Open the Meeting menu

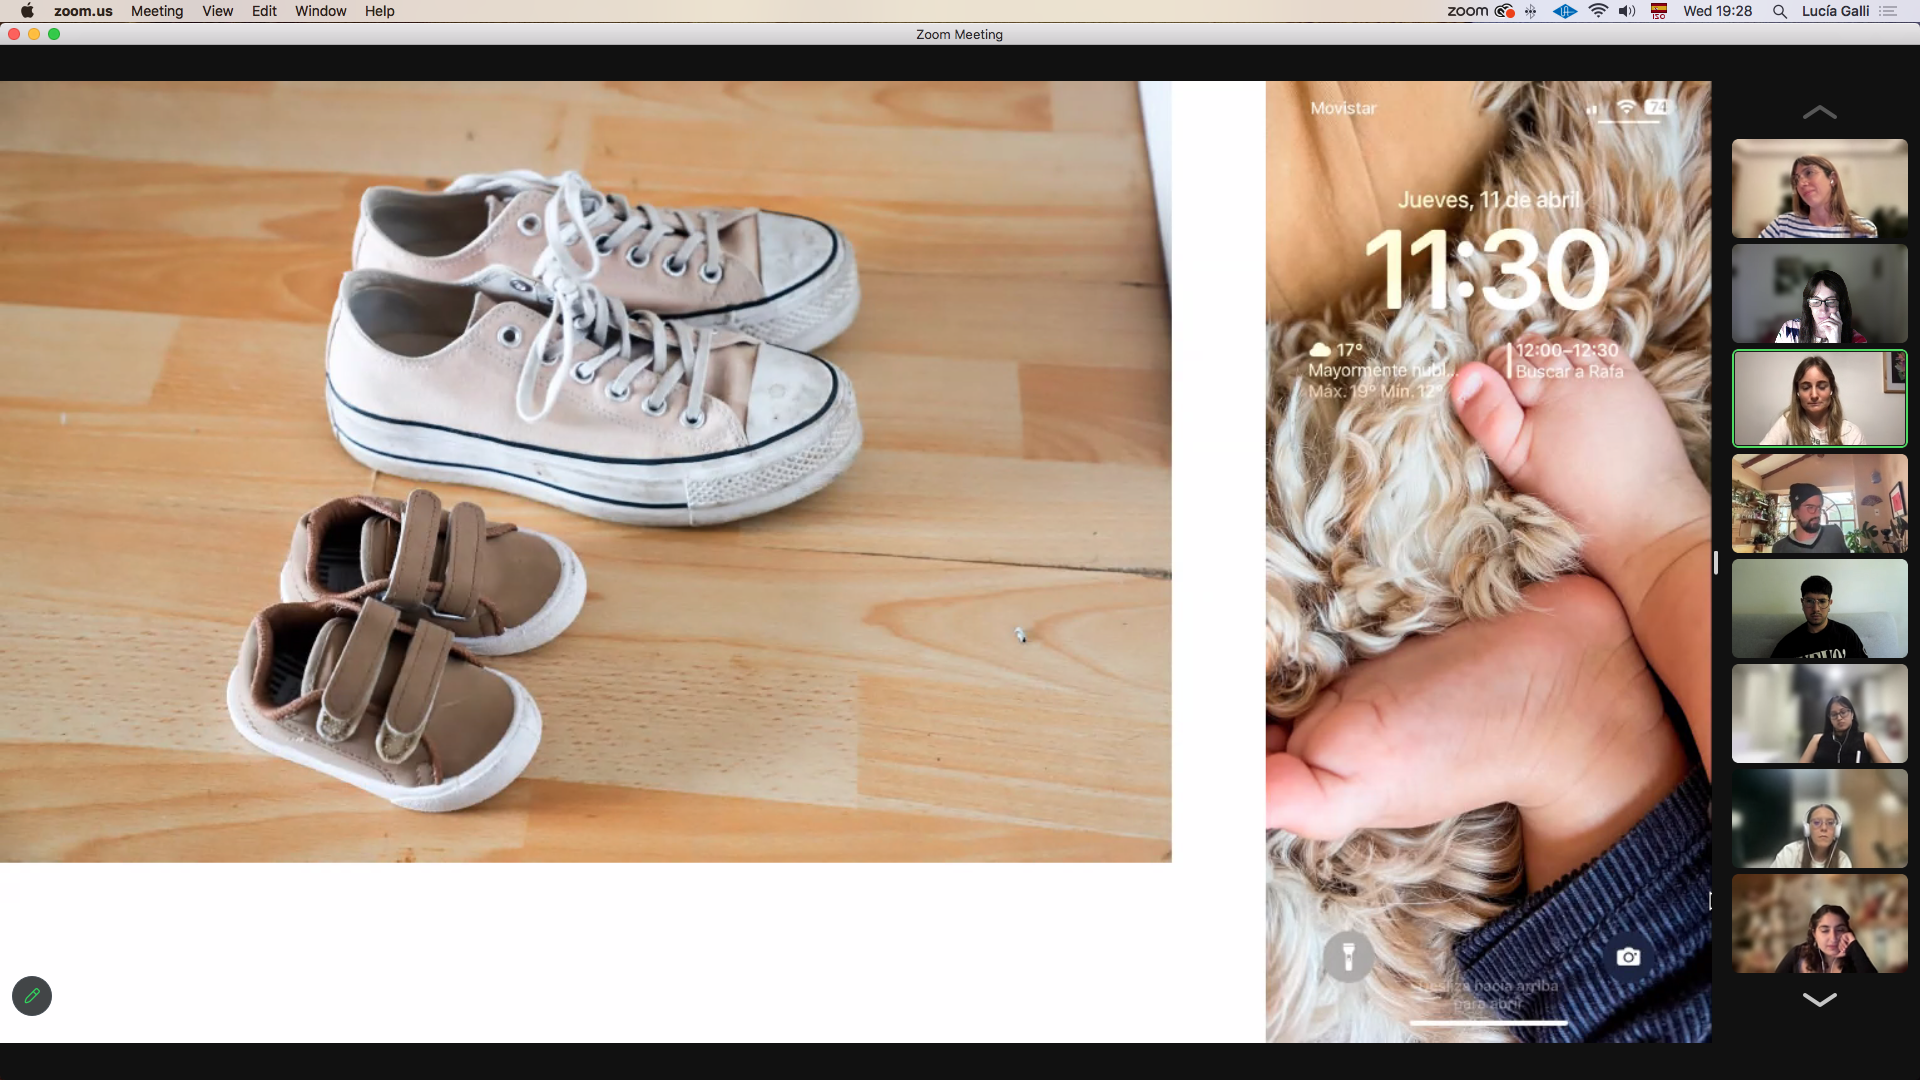pos(157,11)
